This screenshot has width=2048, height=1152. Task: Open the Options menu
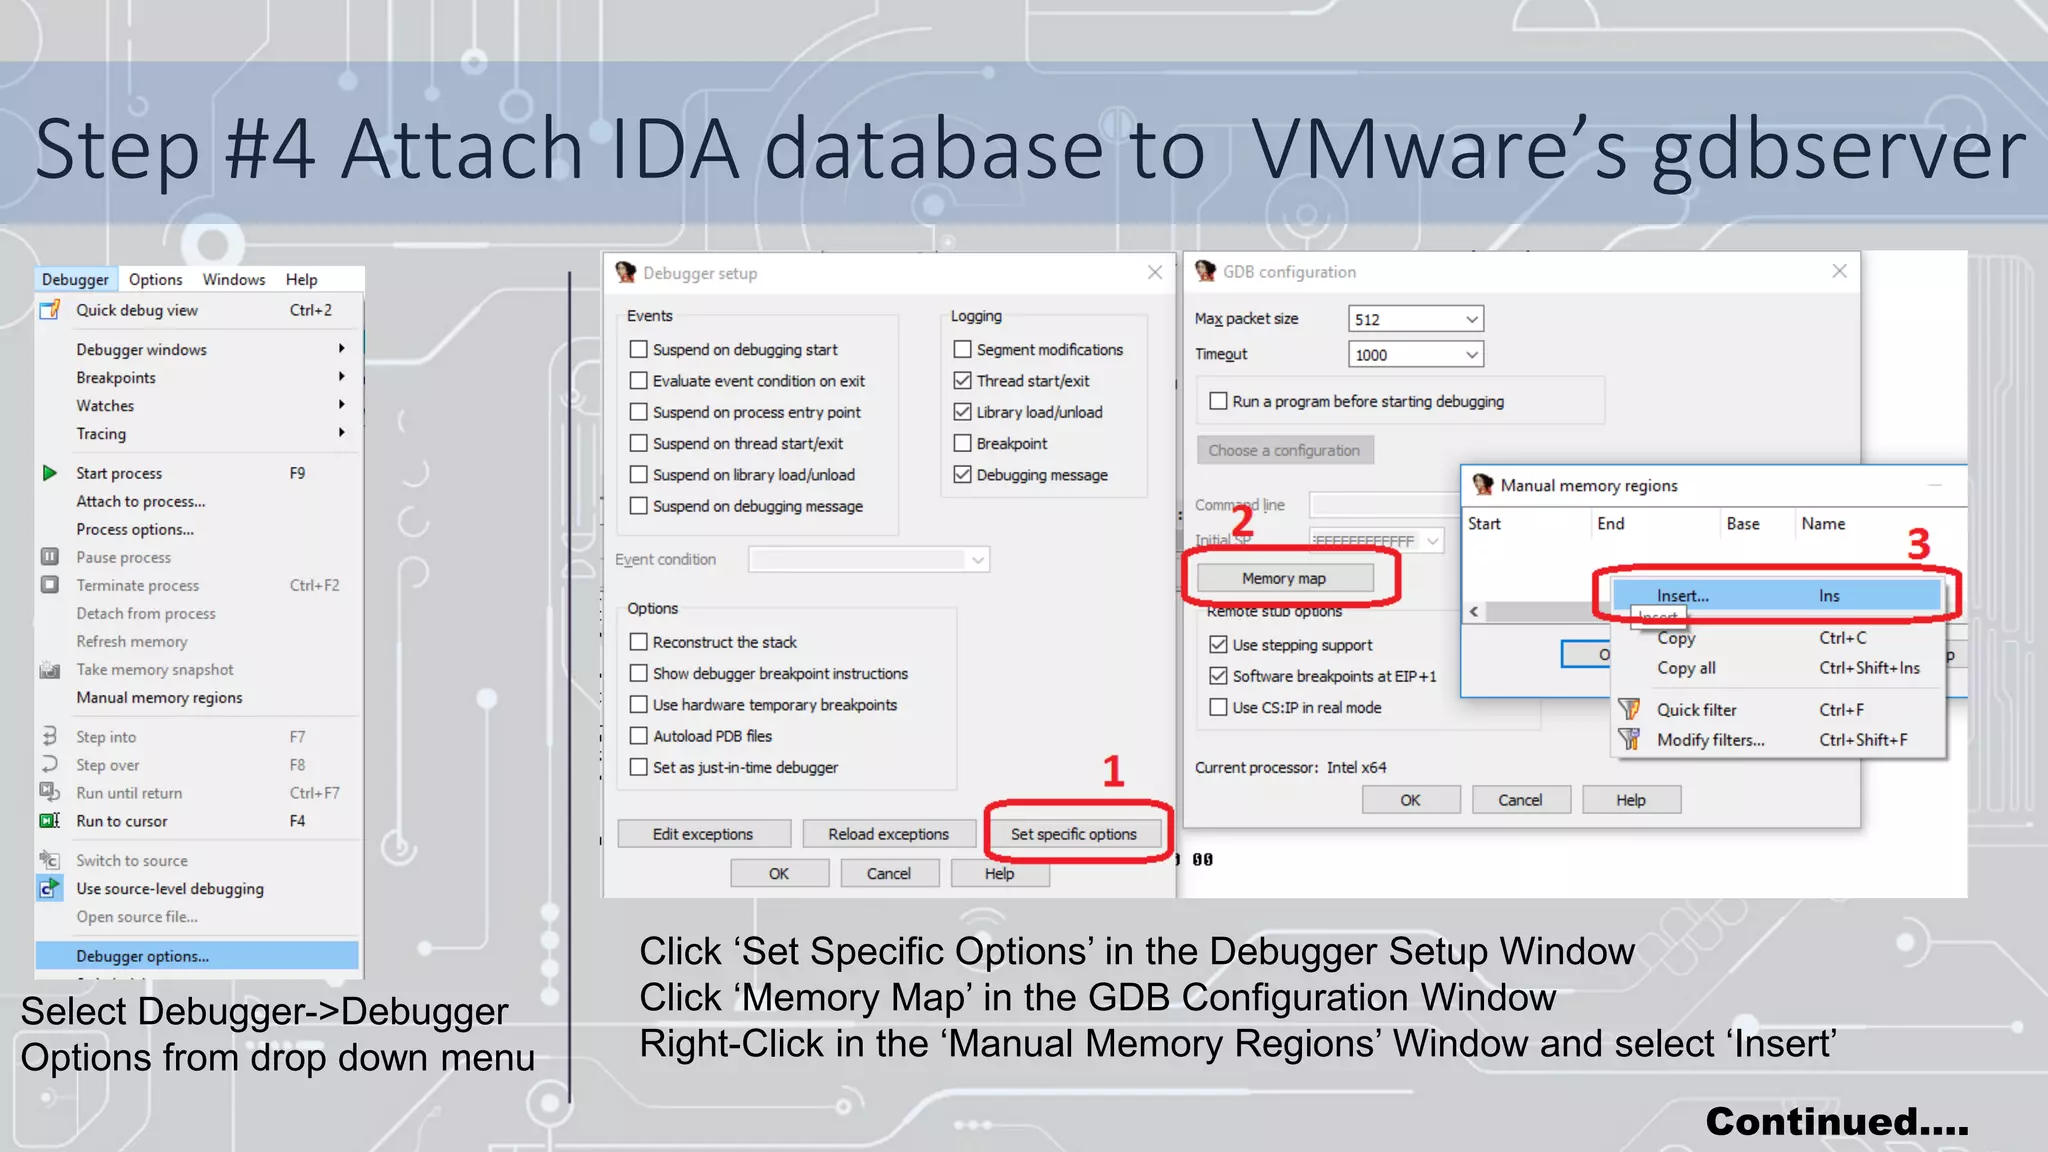click(155, 279)
